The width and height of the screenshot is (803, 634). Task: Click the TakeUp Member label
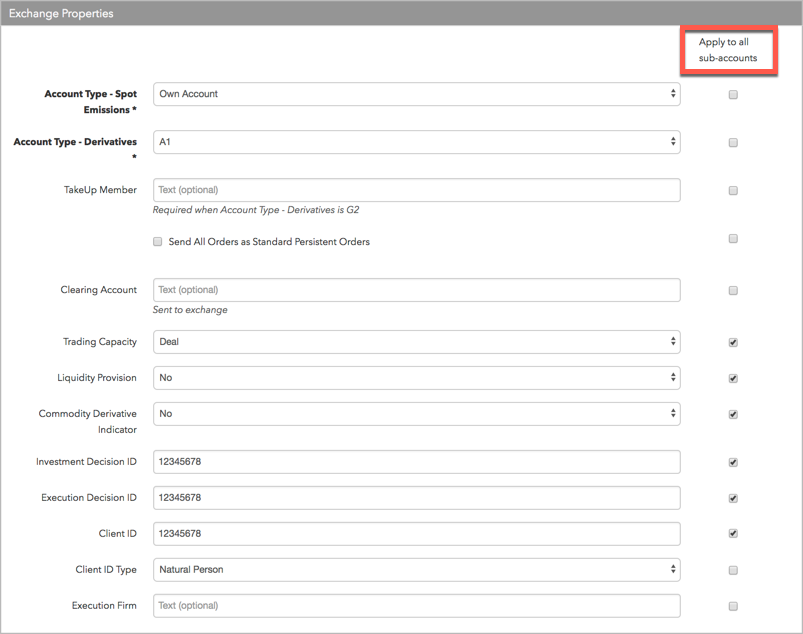[100, 189]
